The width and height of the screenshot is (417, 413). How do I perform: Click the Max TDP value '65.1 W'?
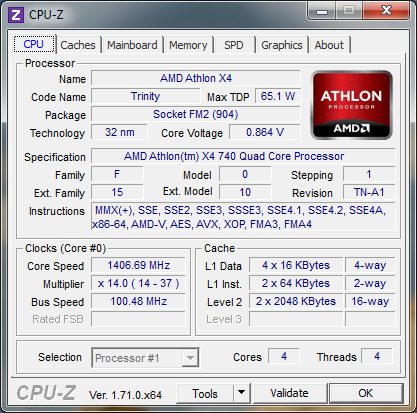coord(278,96)
